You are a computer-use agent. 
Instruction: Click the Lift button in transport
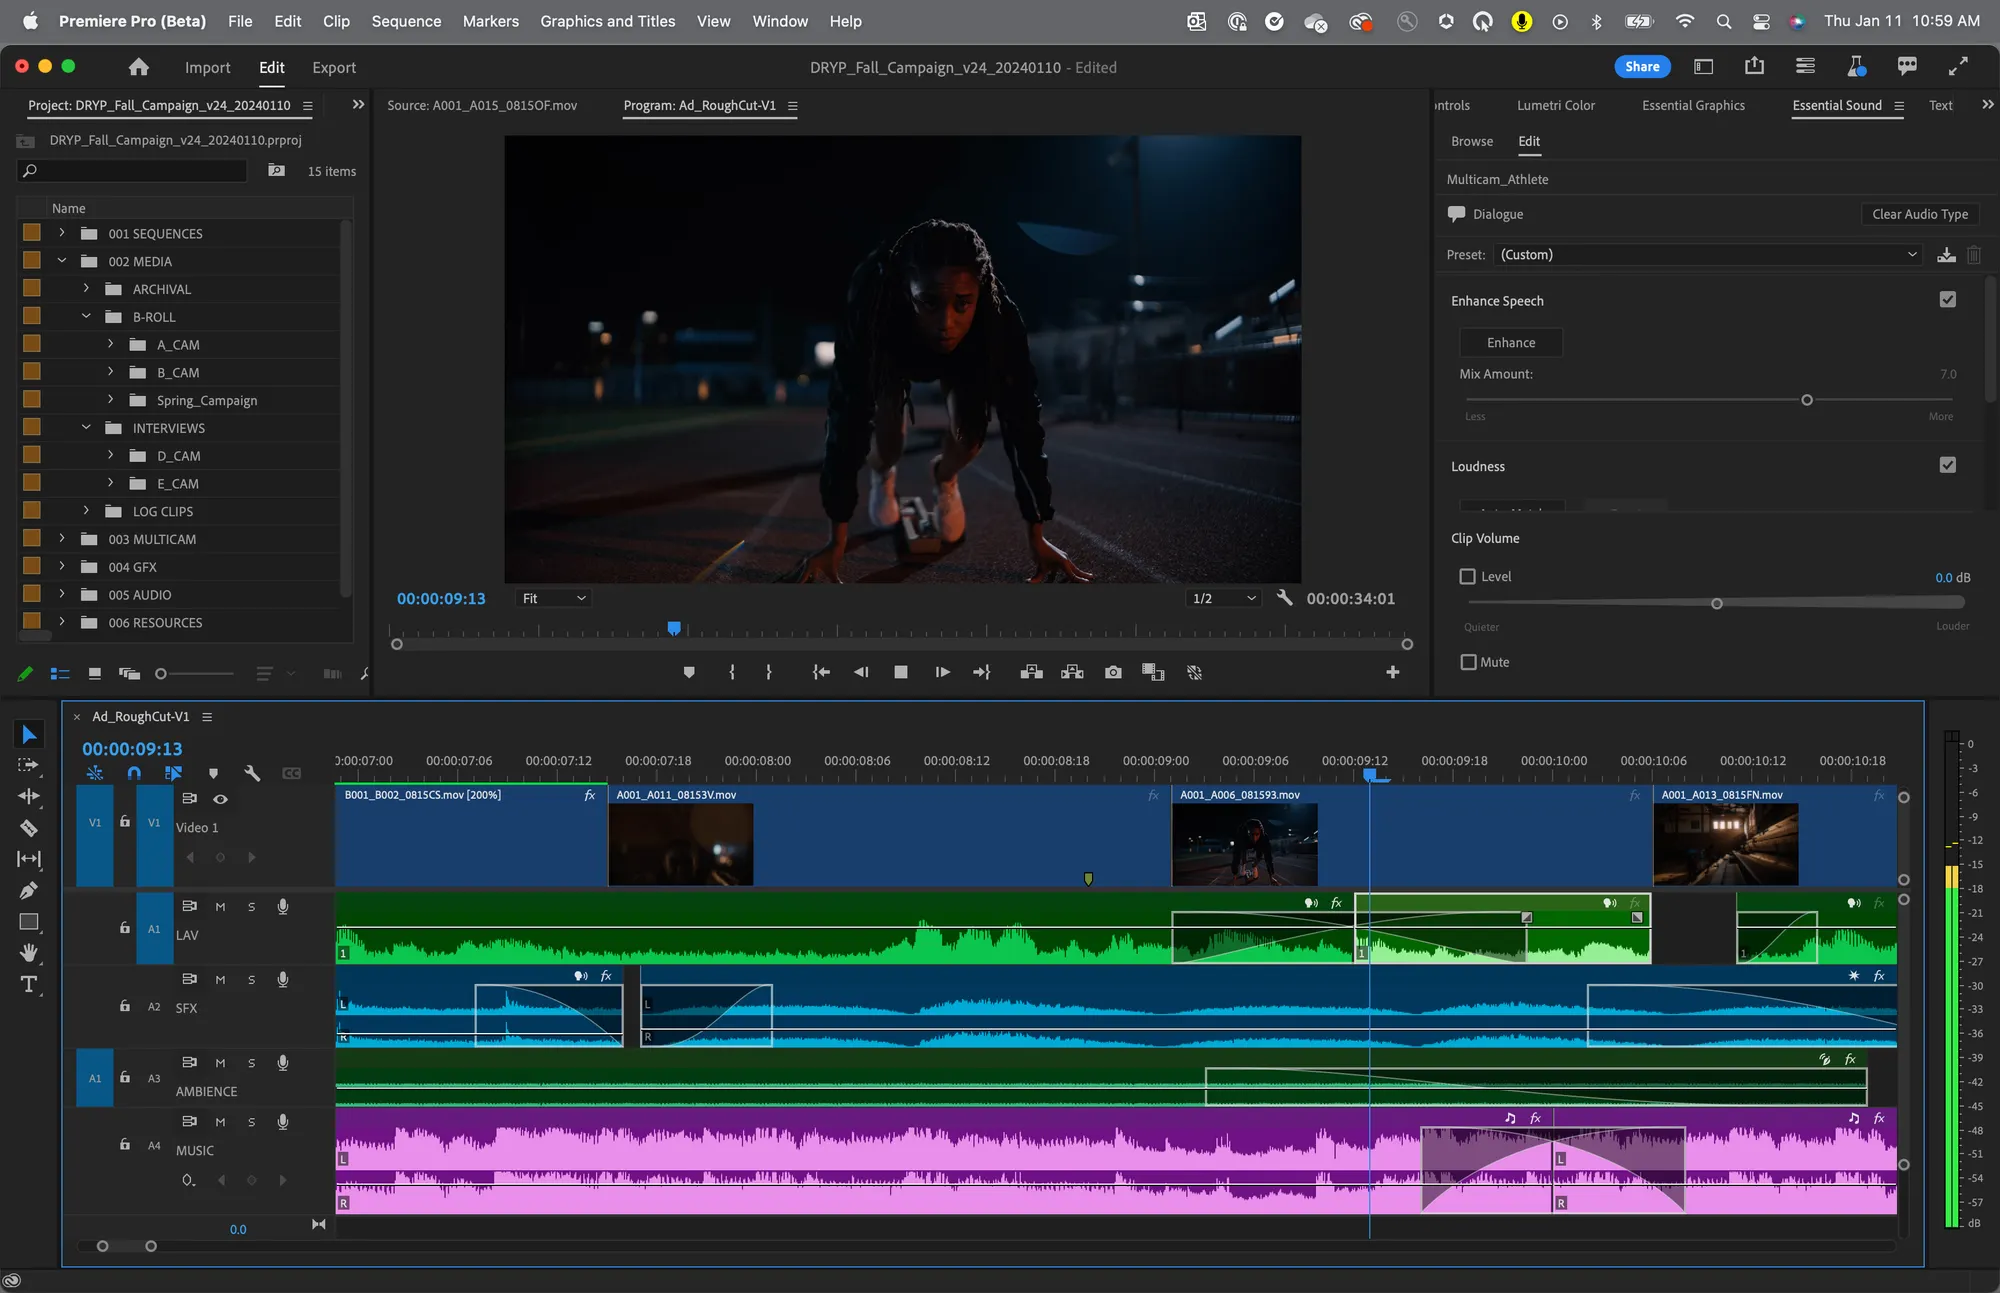point(1031,672)
